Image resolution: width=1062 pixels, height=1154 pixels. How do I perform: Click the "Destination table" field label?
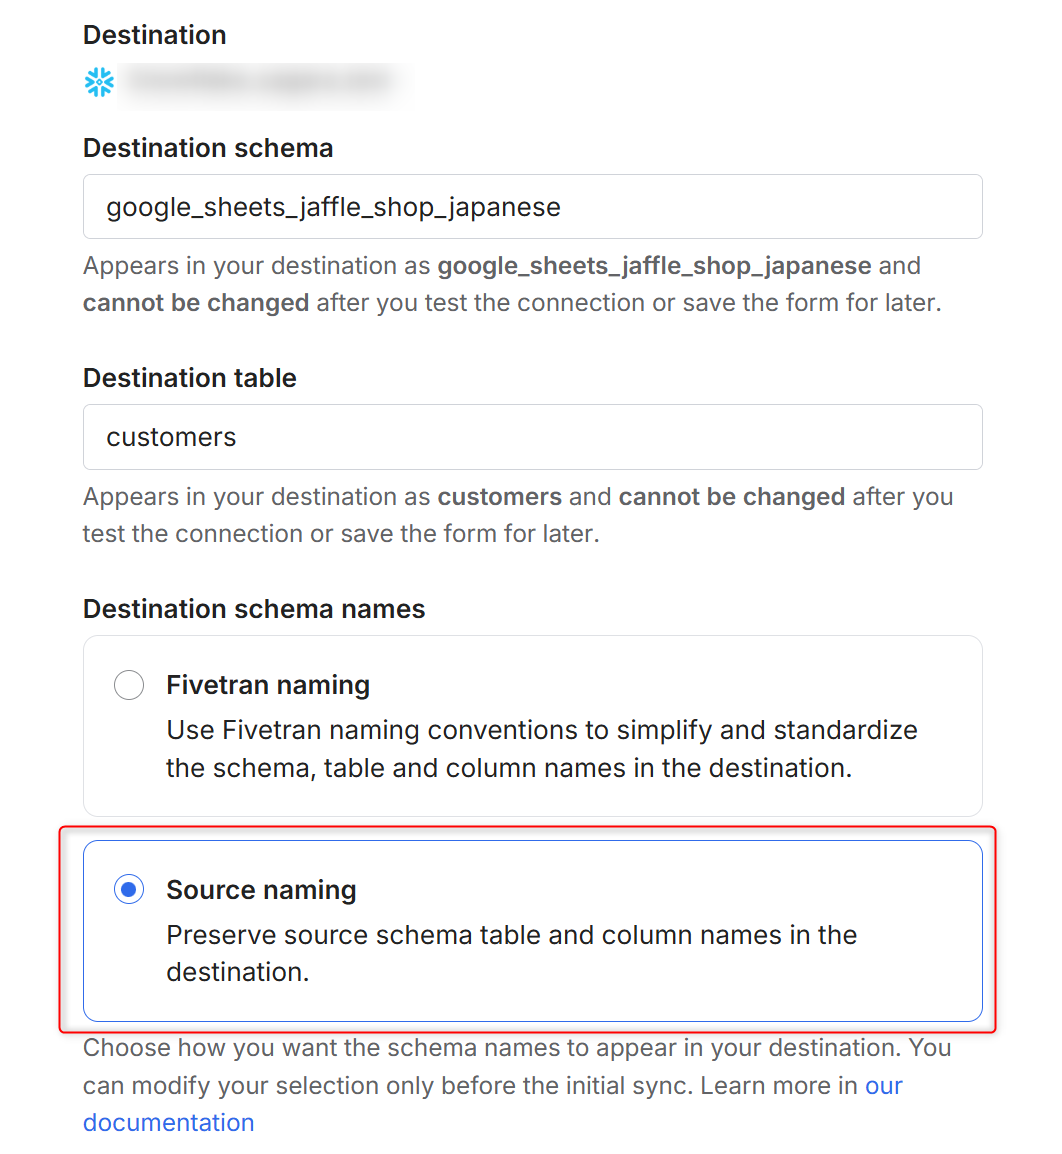[190, 378]
